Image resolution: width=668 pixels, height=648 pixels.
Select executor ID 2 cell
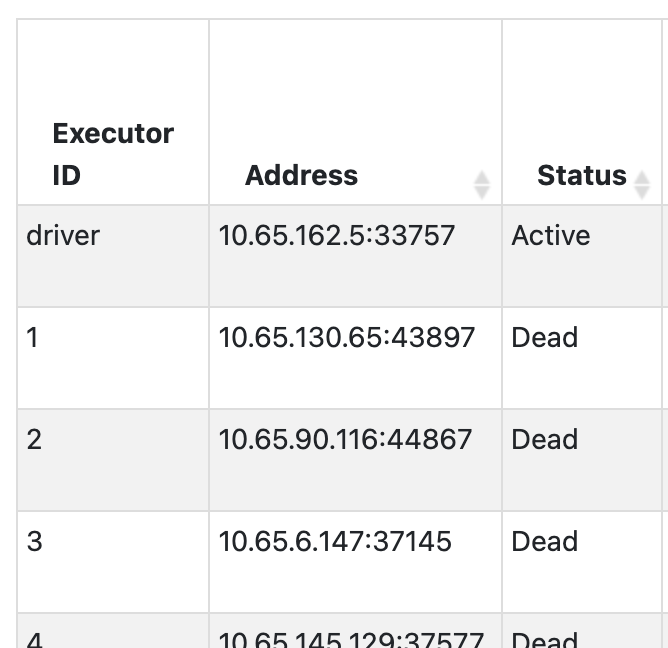[34, 440]
